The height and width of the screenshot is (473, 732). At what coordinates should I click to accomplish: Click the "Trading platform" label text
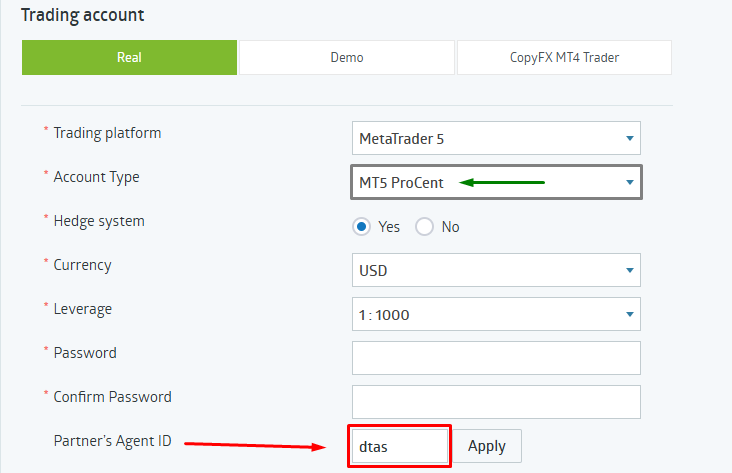(107, 133)
